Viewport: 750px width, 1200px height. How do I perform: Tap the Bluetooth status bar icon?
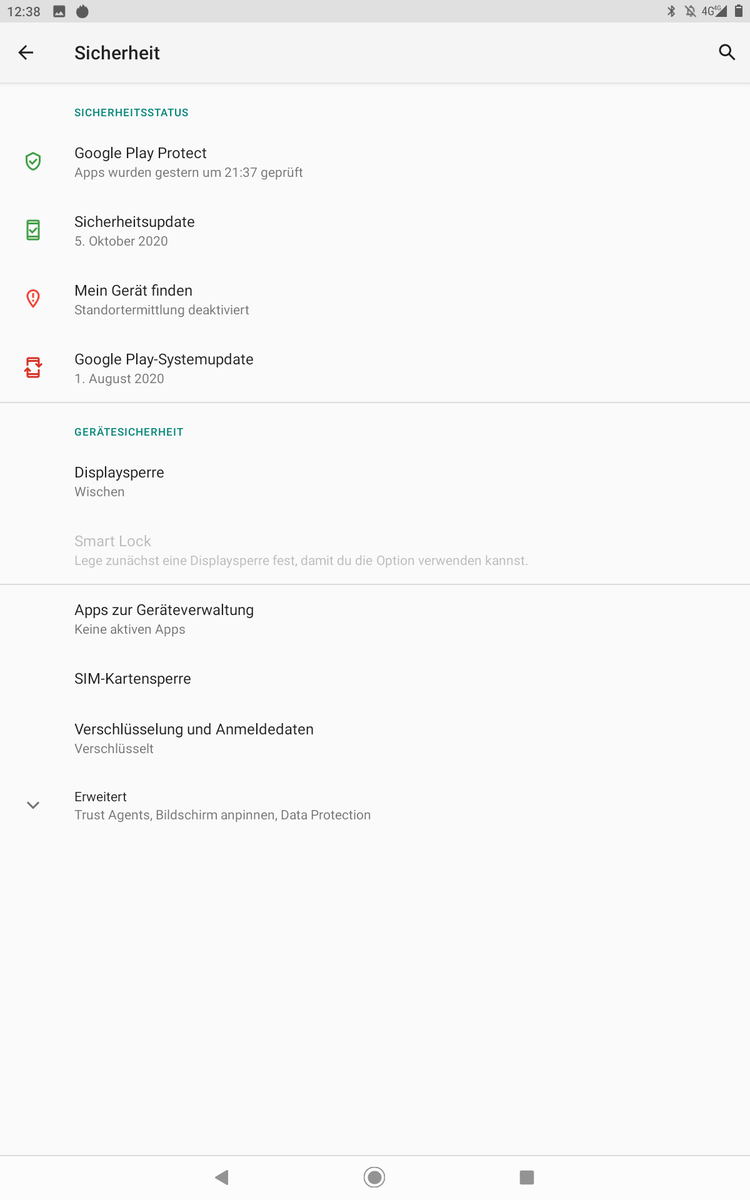tap(672, 11)
